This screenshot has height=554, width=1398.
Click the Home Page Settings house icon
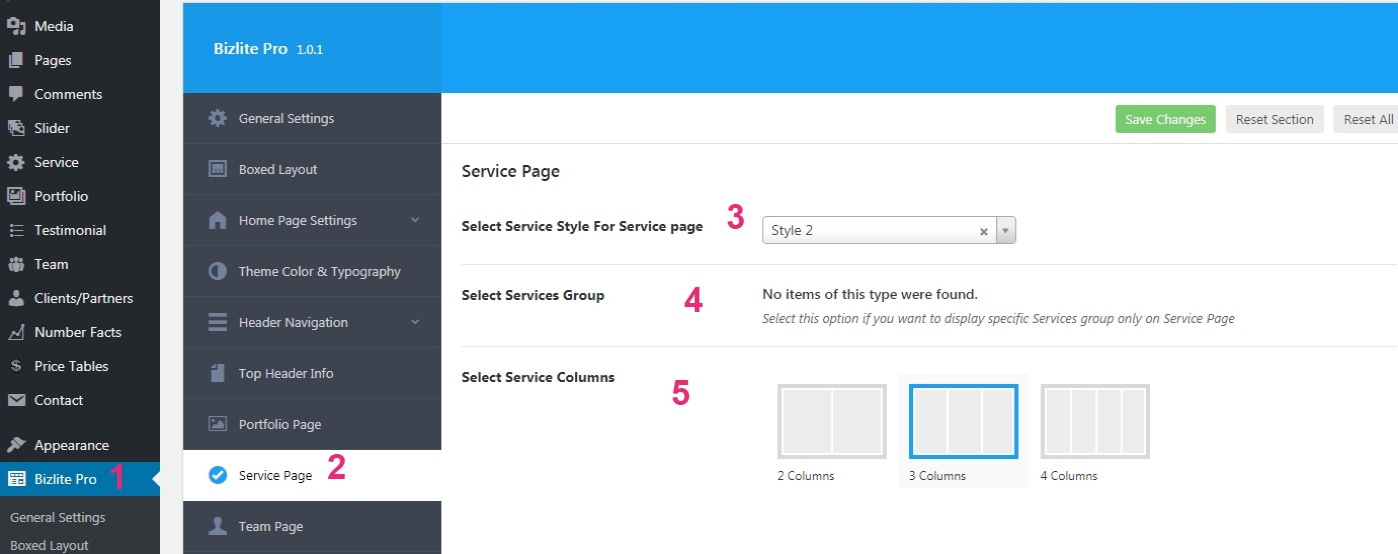217,220
